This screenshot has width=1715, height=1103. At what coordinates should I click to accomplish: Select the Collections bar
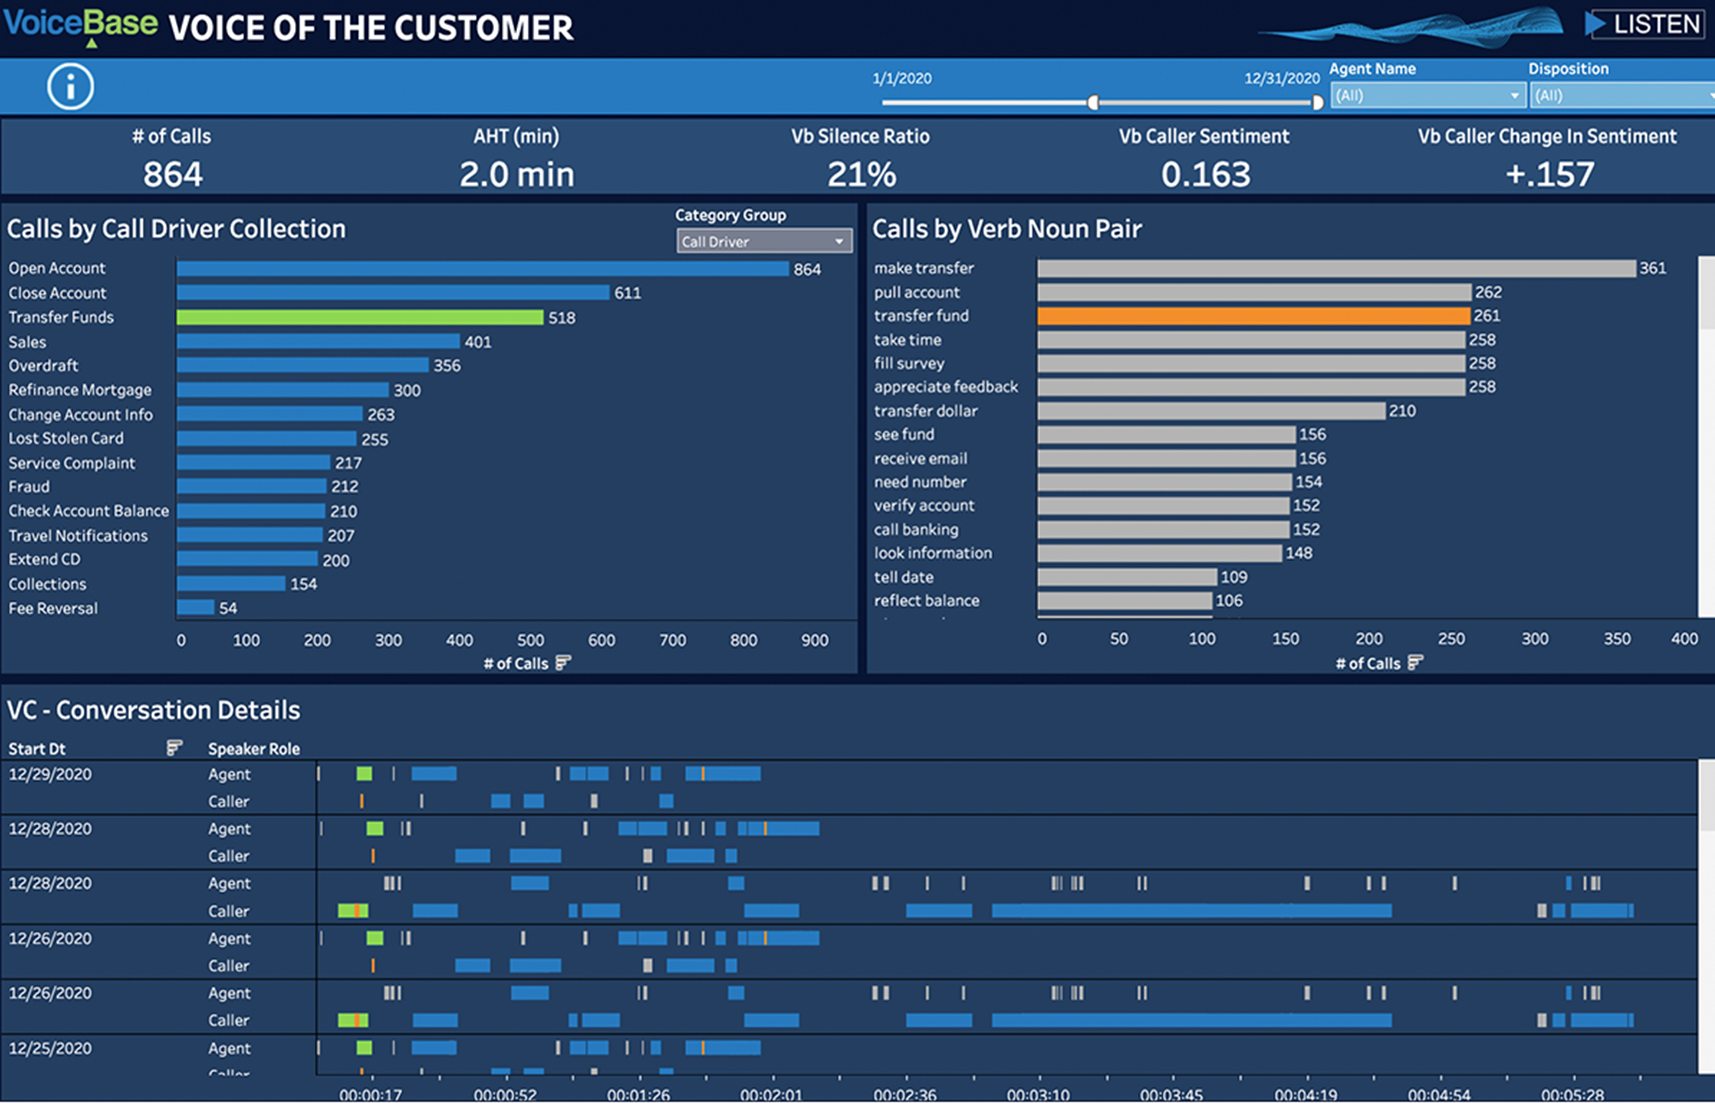(x=231, y=584)
